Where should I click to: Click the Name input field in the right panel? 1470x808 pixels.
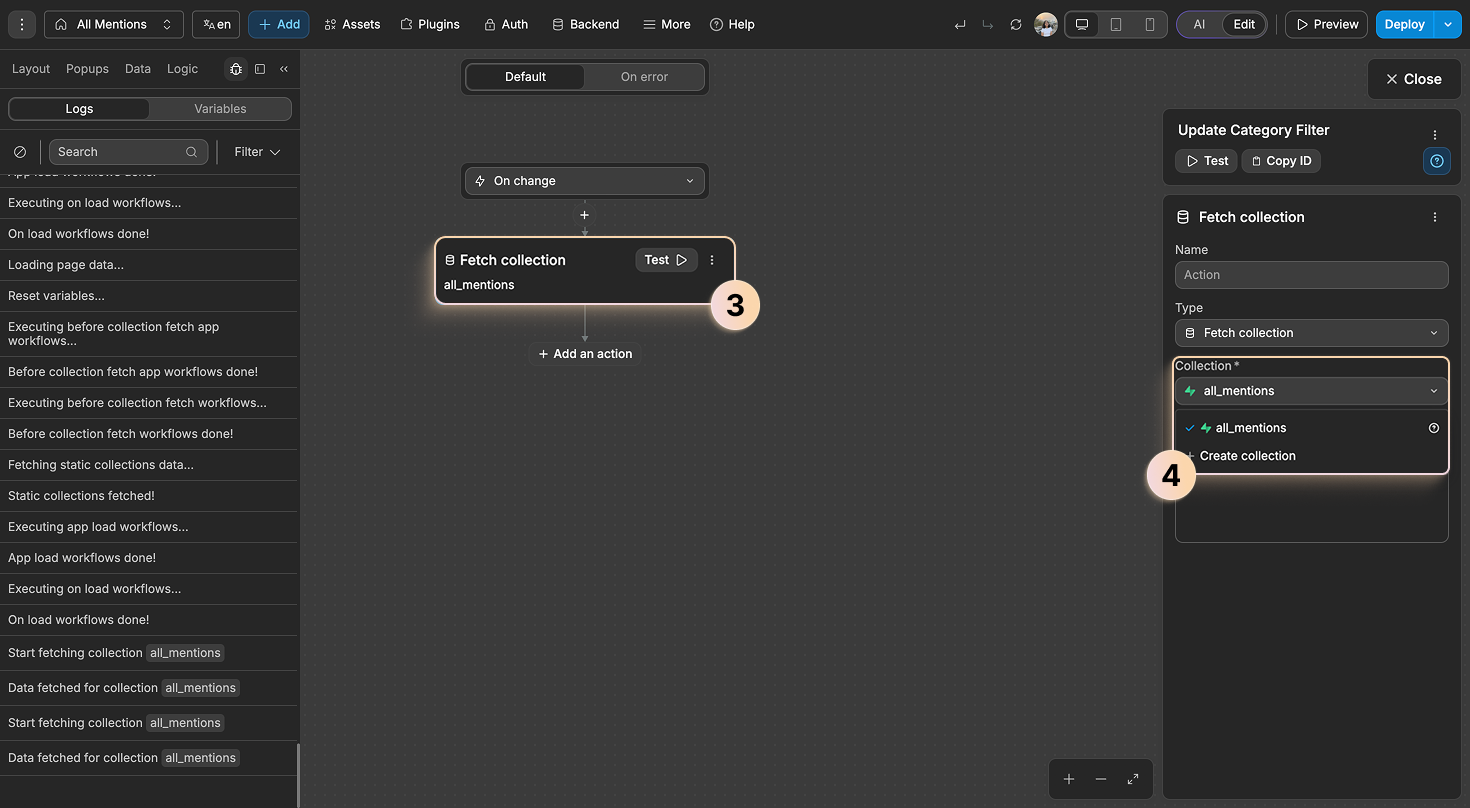pos(1311,274)
